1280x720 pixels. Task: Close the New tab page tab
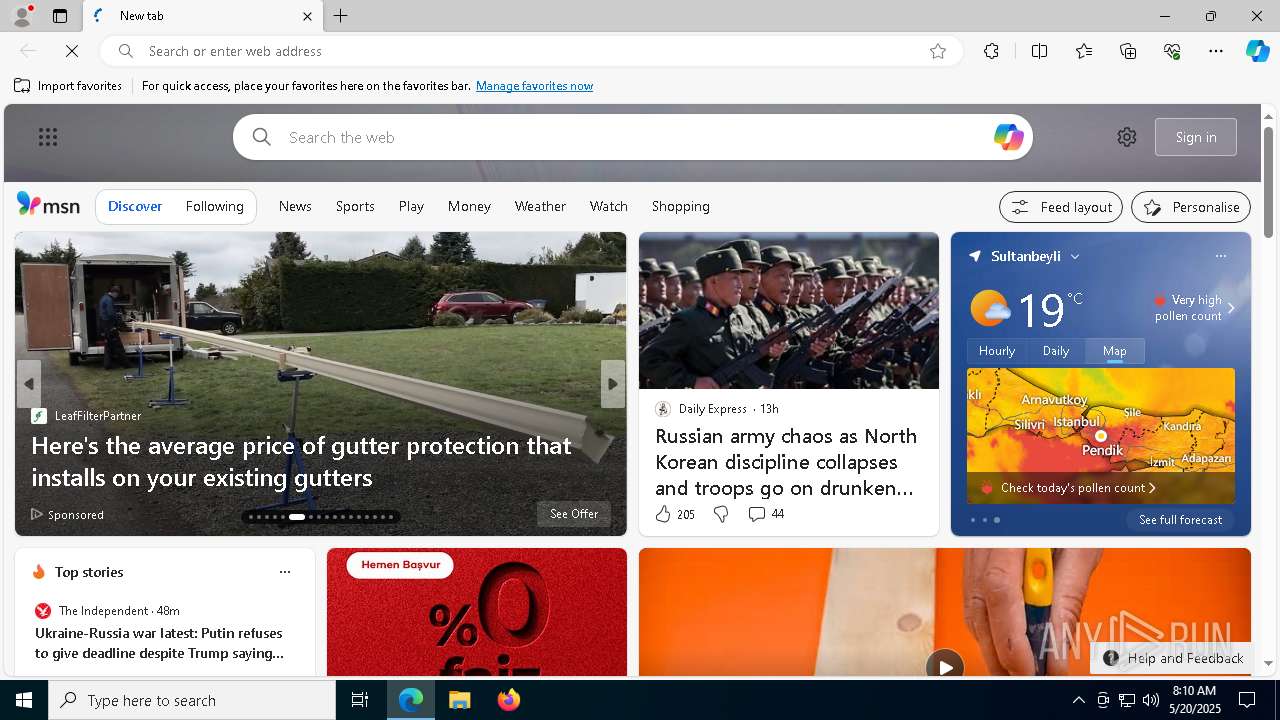click(307, 16)
